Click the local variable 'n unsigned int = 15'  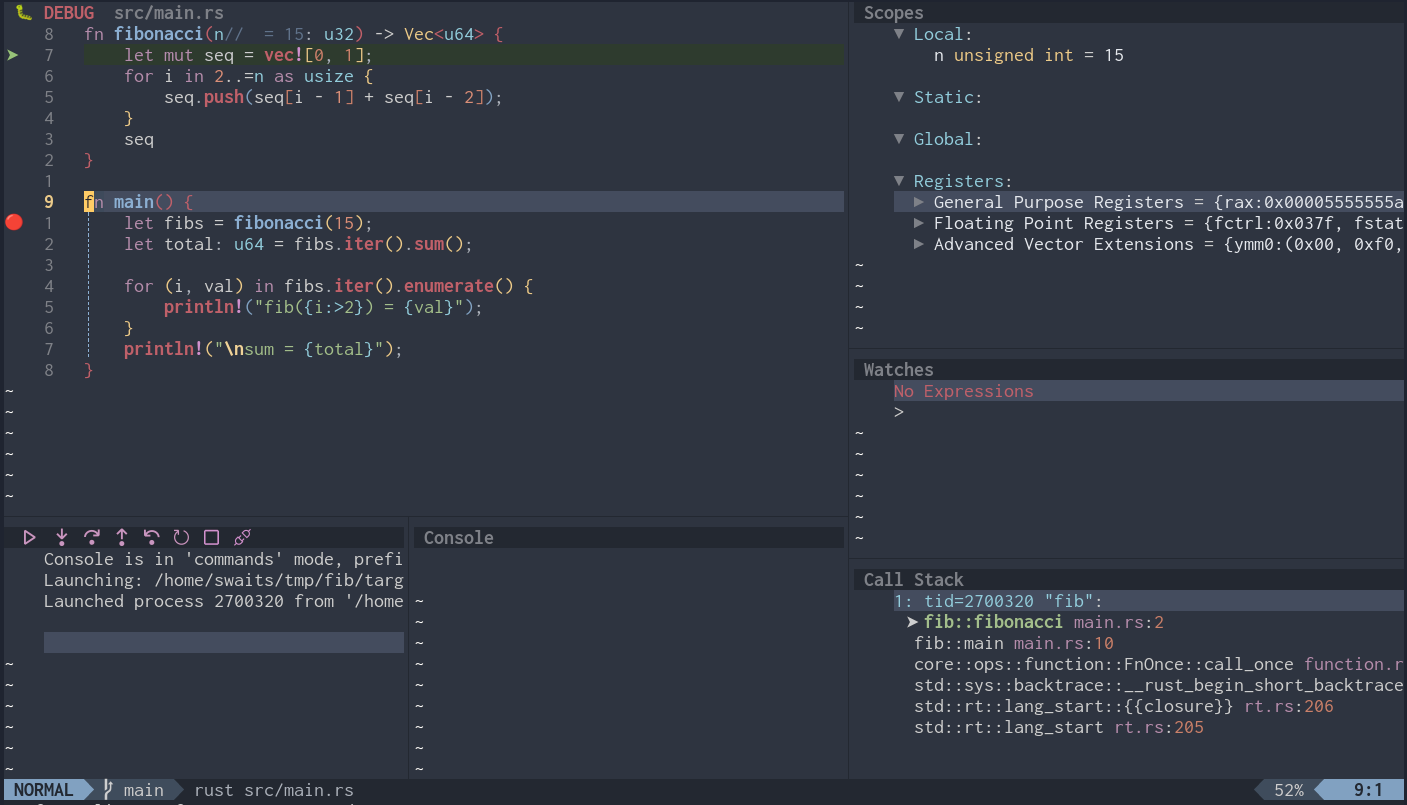pyautogui.click(x=1029, y=55)
